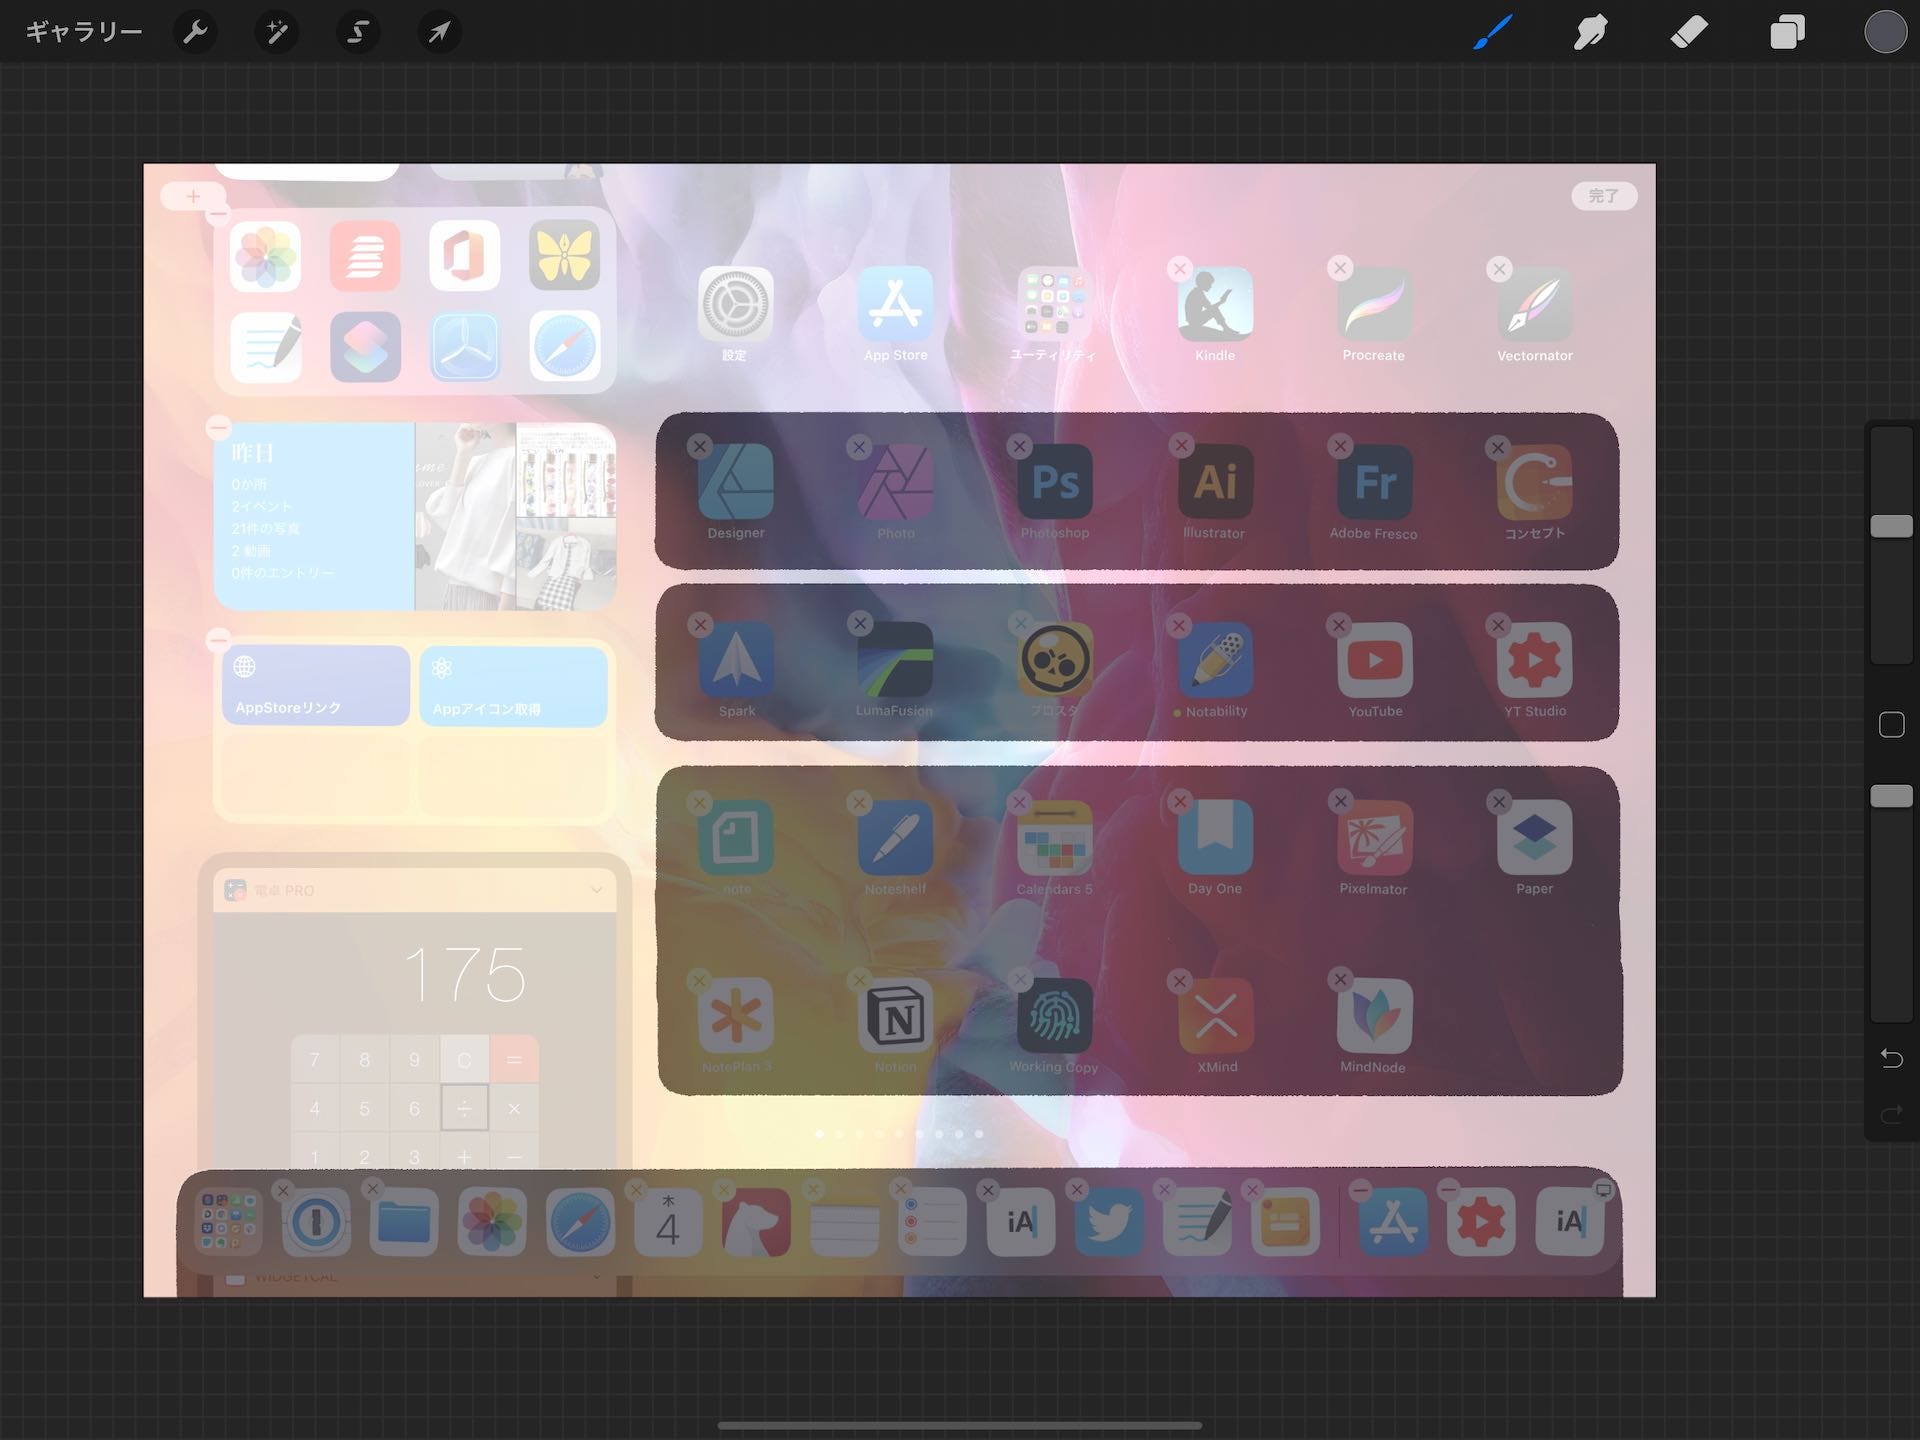This screenshot has height=1440, width=1920.
Task: Run the Appアイコン取得 shortcut tile
Action: tap(513, 686)
